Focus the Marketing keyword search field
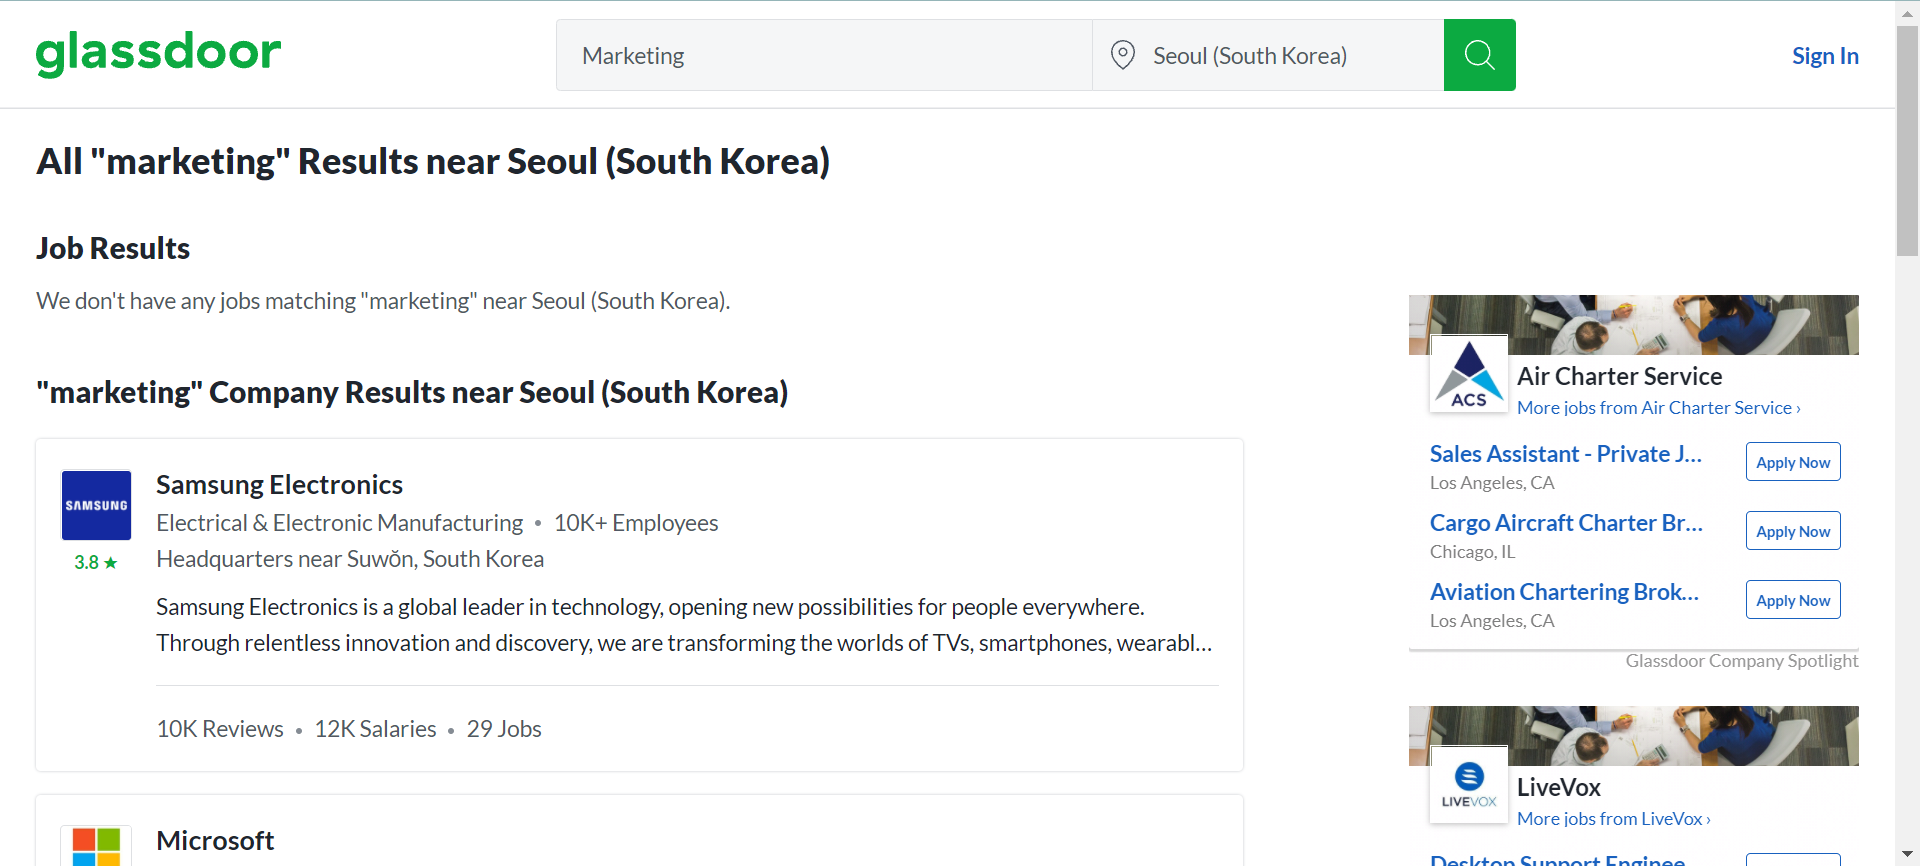 tap(824, 55)
